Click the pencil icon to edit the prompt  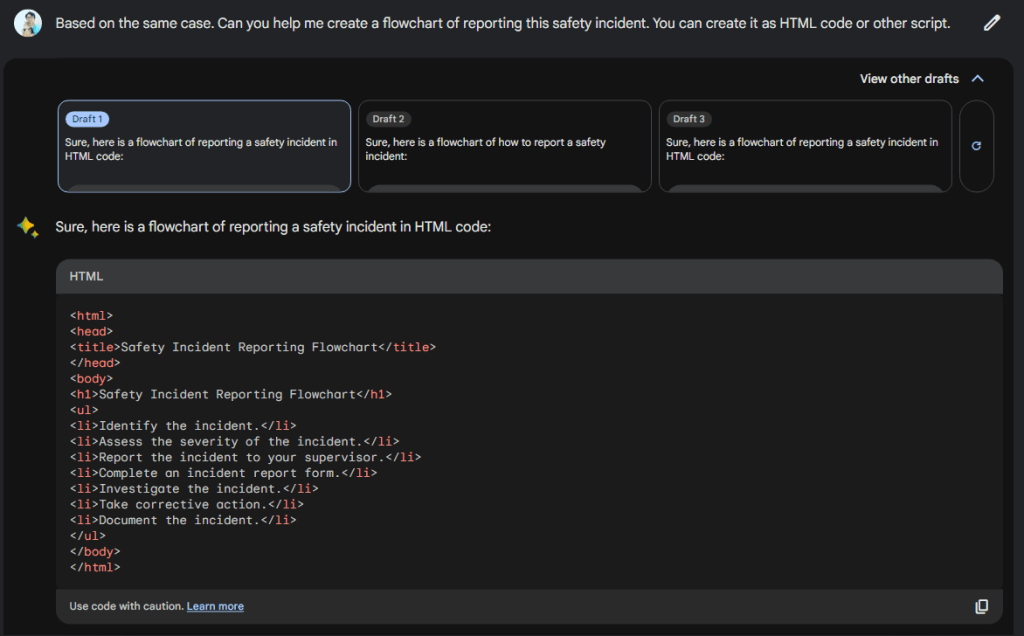(991, 23)
